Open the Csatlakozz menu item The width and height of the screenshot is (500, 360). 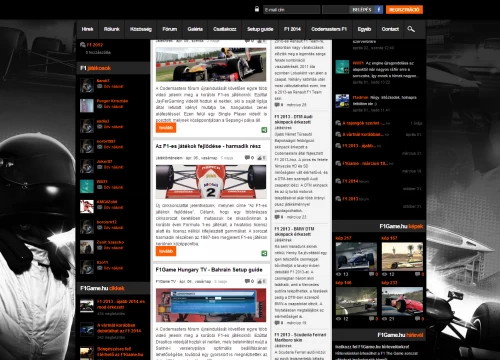[225, 29]
